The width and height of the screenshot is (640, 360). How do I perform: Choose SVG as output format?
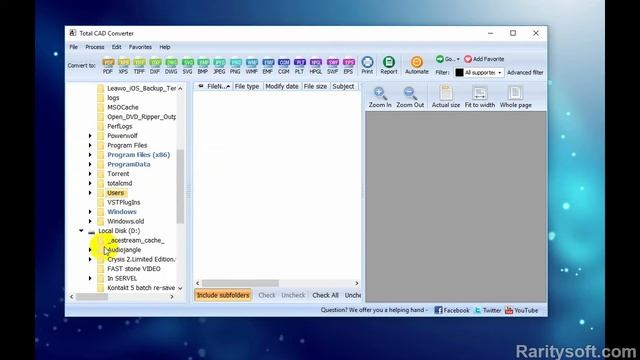pyautogui.click(x=187, y=65)
